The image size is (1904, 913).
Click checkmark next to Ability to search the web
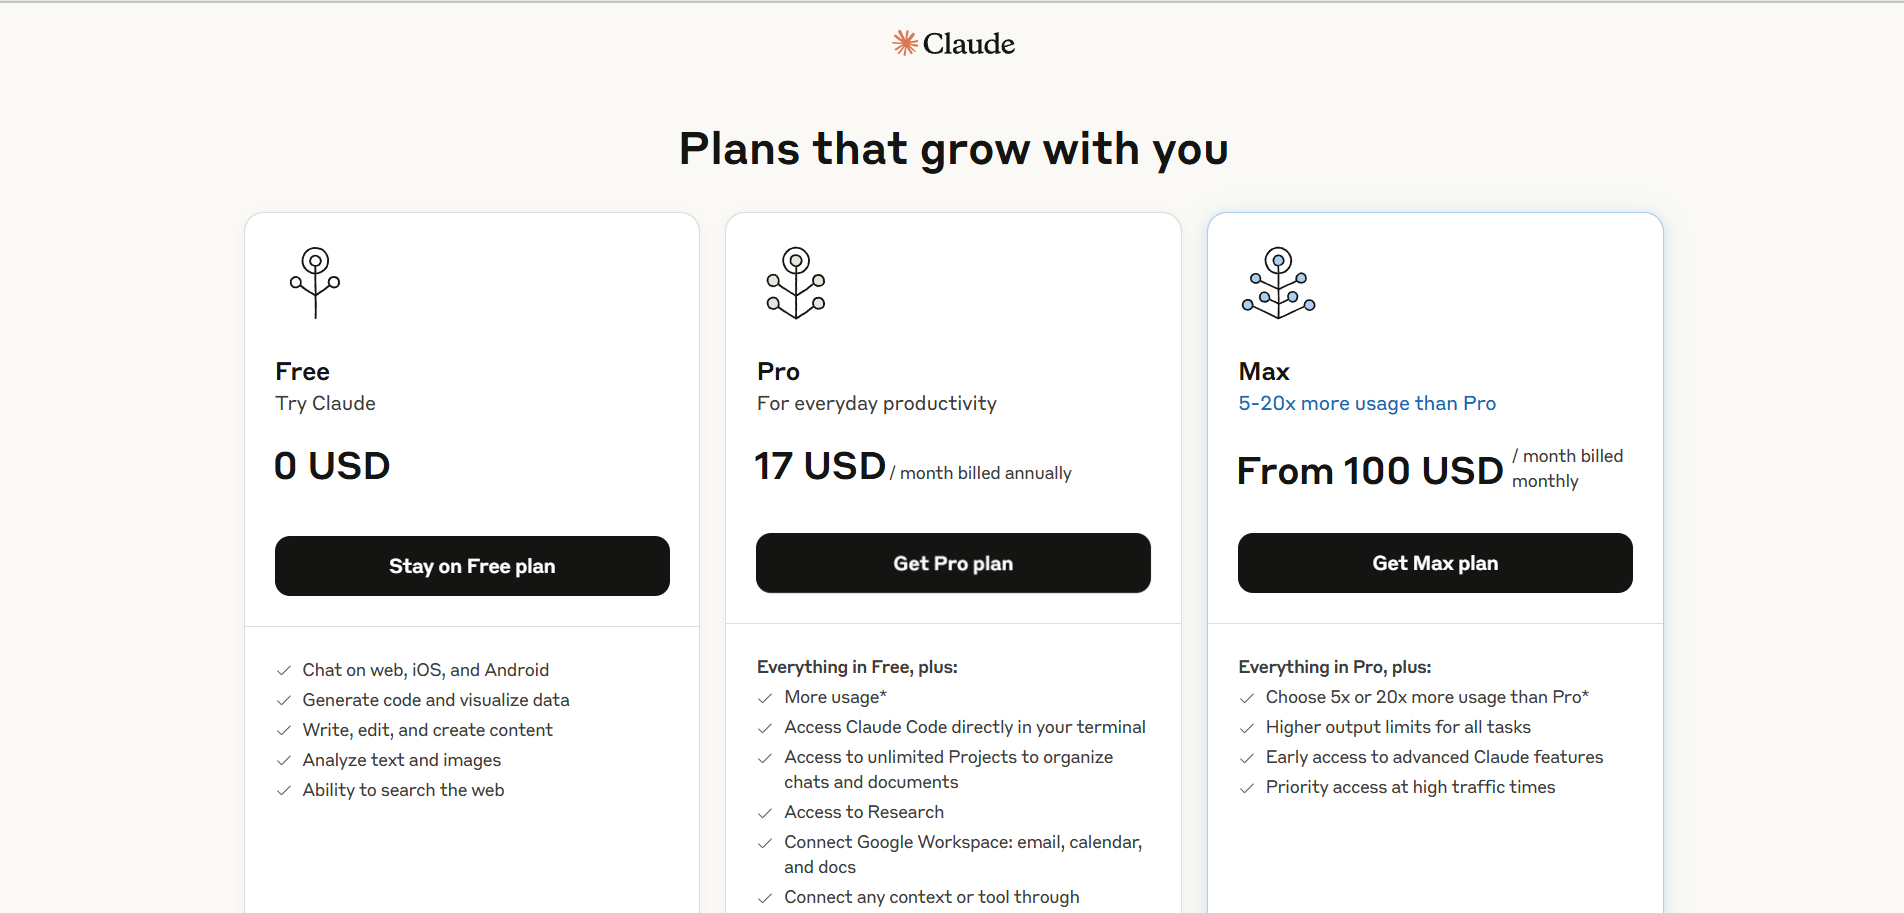pos(284,791)
